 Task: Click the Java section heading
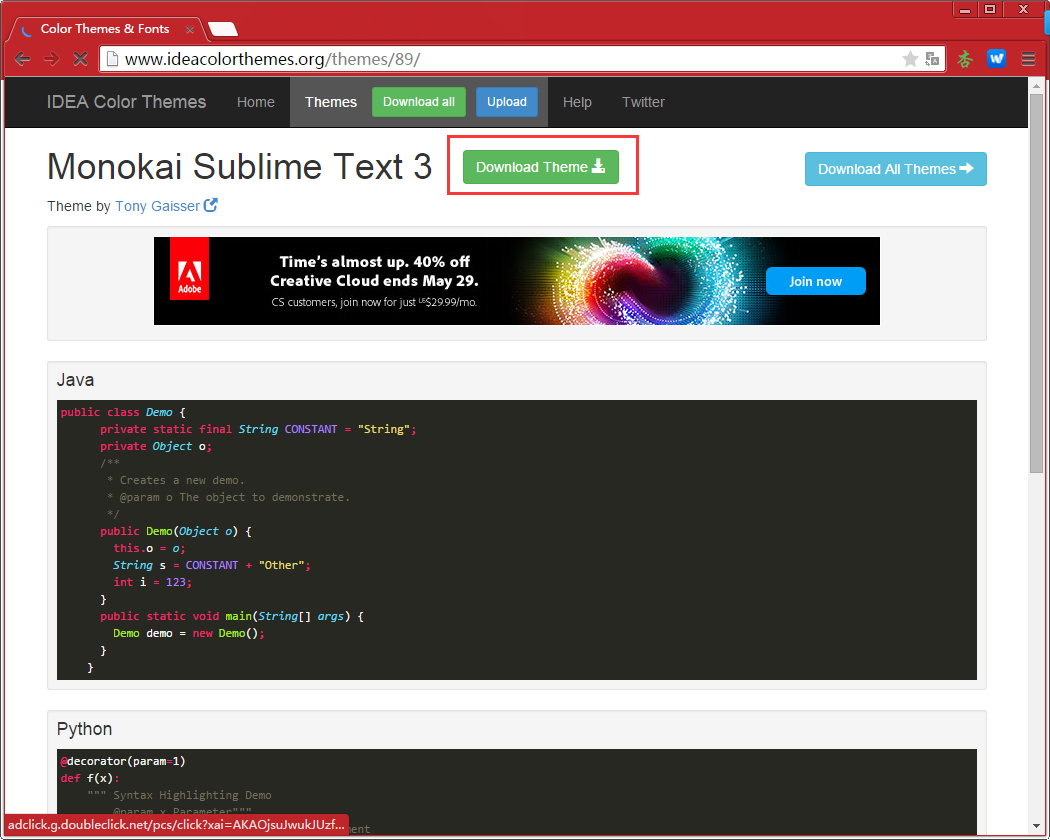[75, 380]
